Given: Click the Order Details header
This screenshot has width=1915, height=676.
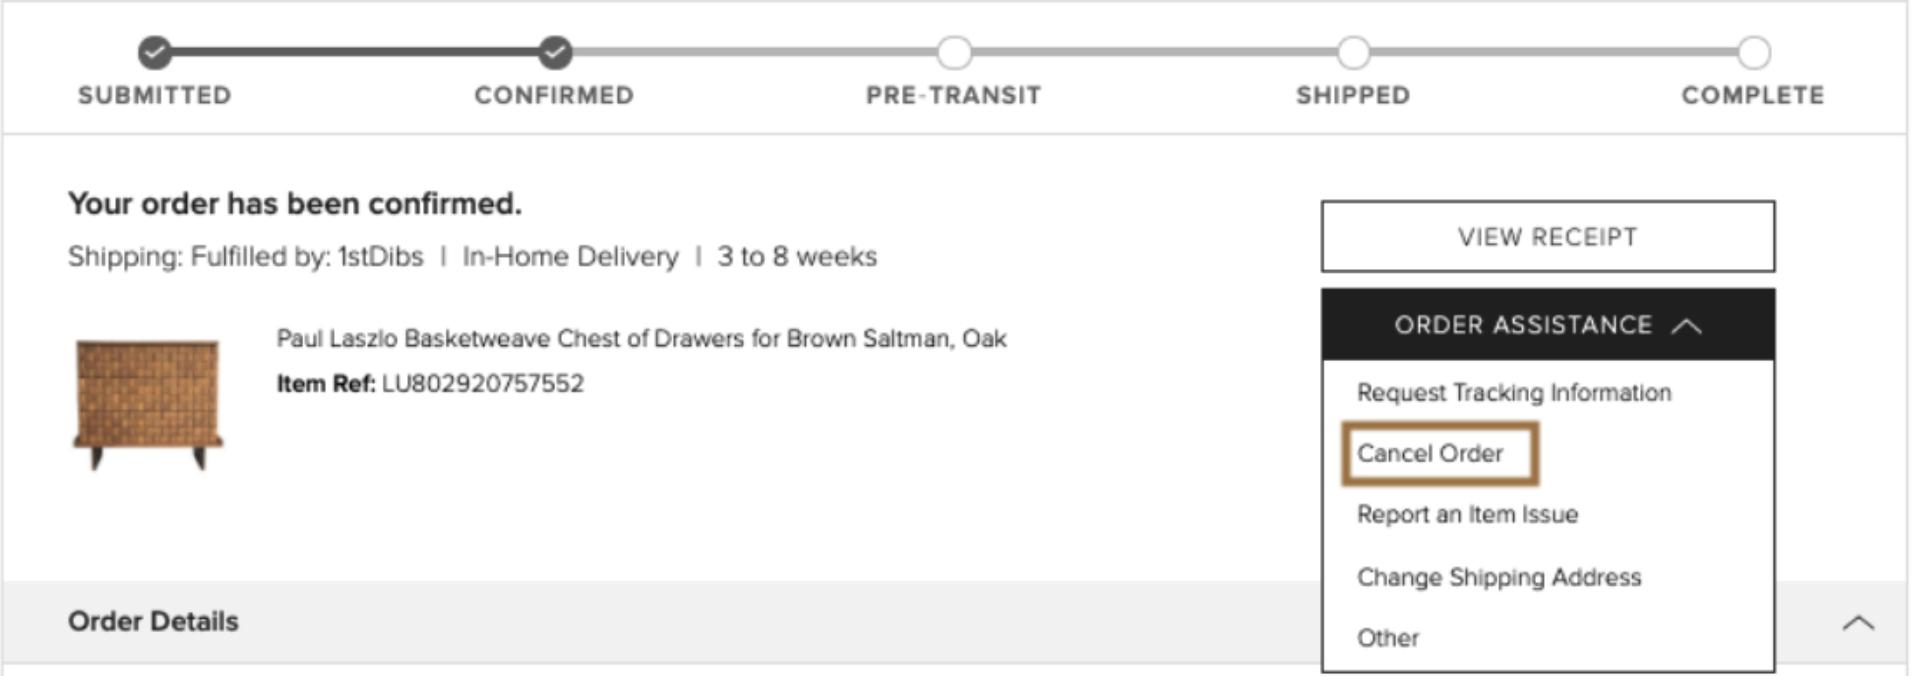Looking at the screenshot, I should click(153, 621).
